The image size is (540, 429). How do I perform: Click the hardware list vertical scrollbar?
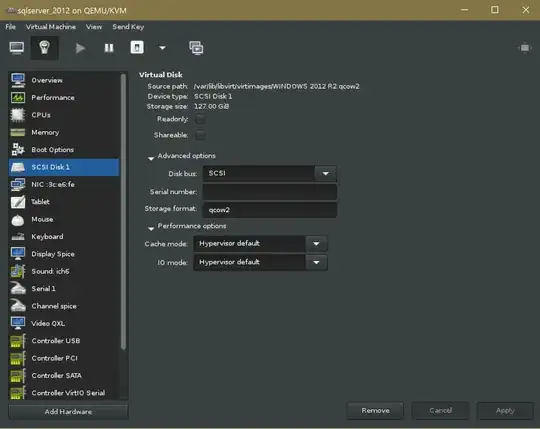[123, 211]
